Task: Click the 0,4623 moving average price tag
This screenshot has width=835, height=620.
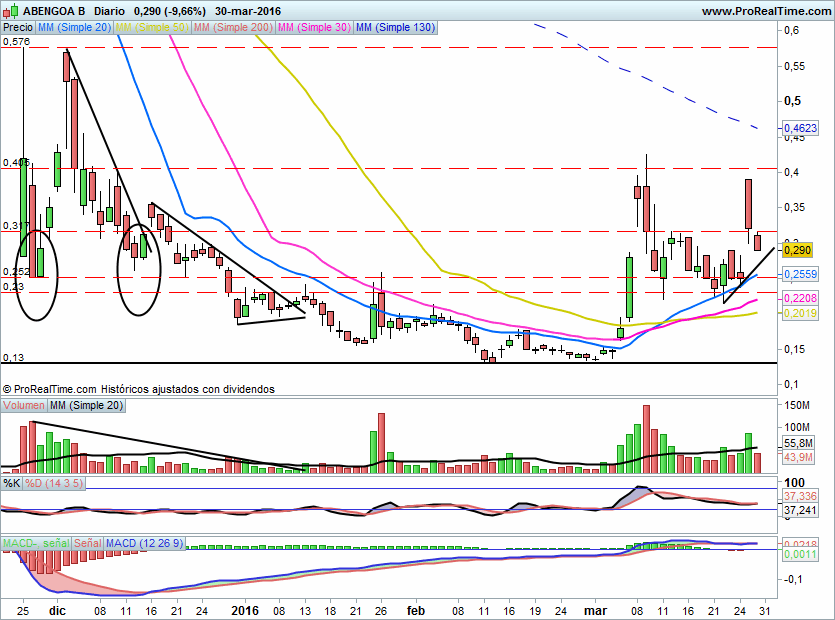Action: (800, 128)
